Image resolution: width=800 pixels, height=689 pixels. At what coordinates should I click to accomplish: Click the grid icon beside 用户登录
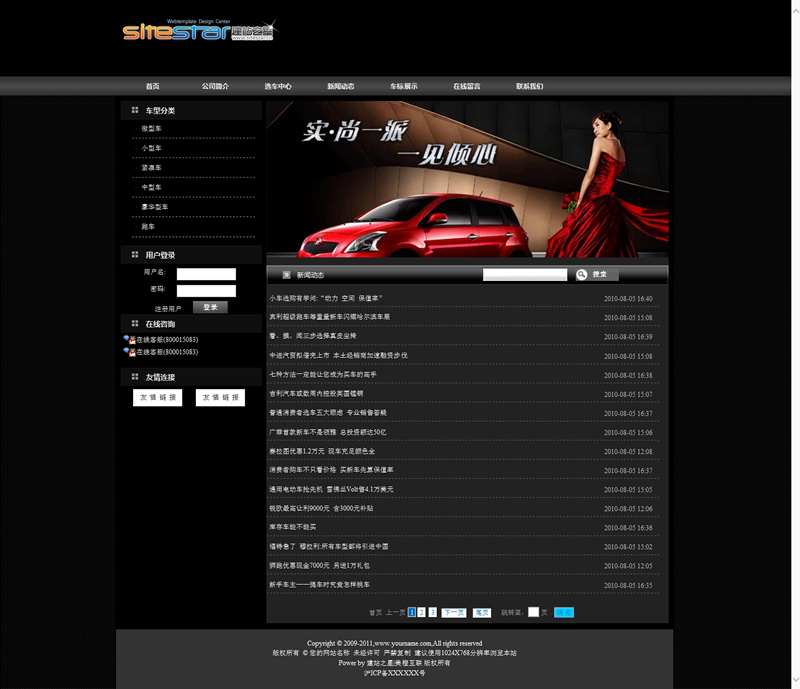tap(135, 255)
